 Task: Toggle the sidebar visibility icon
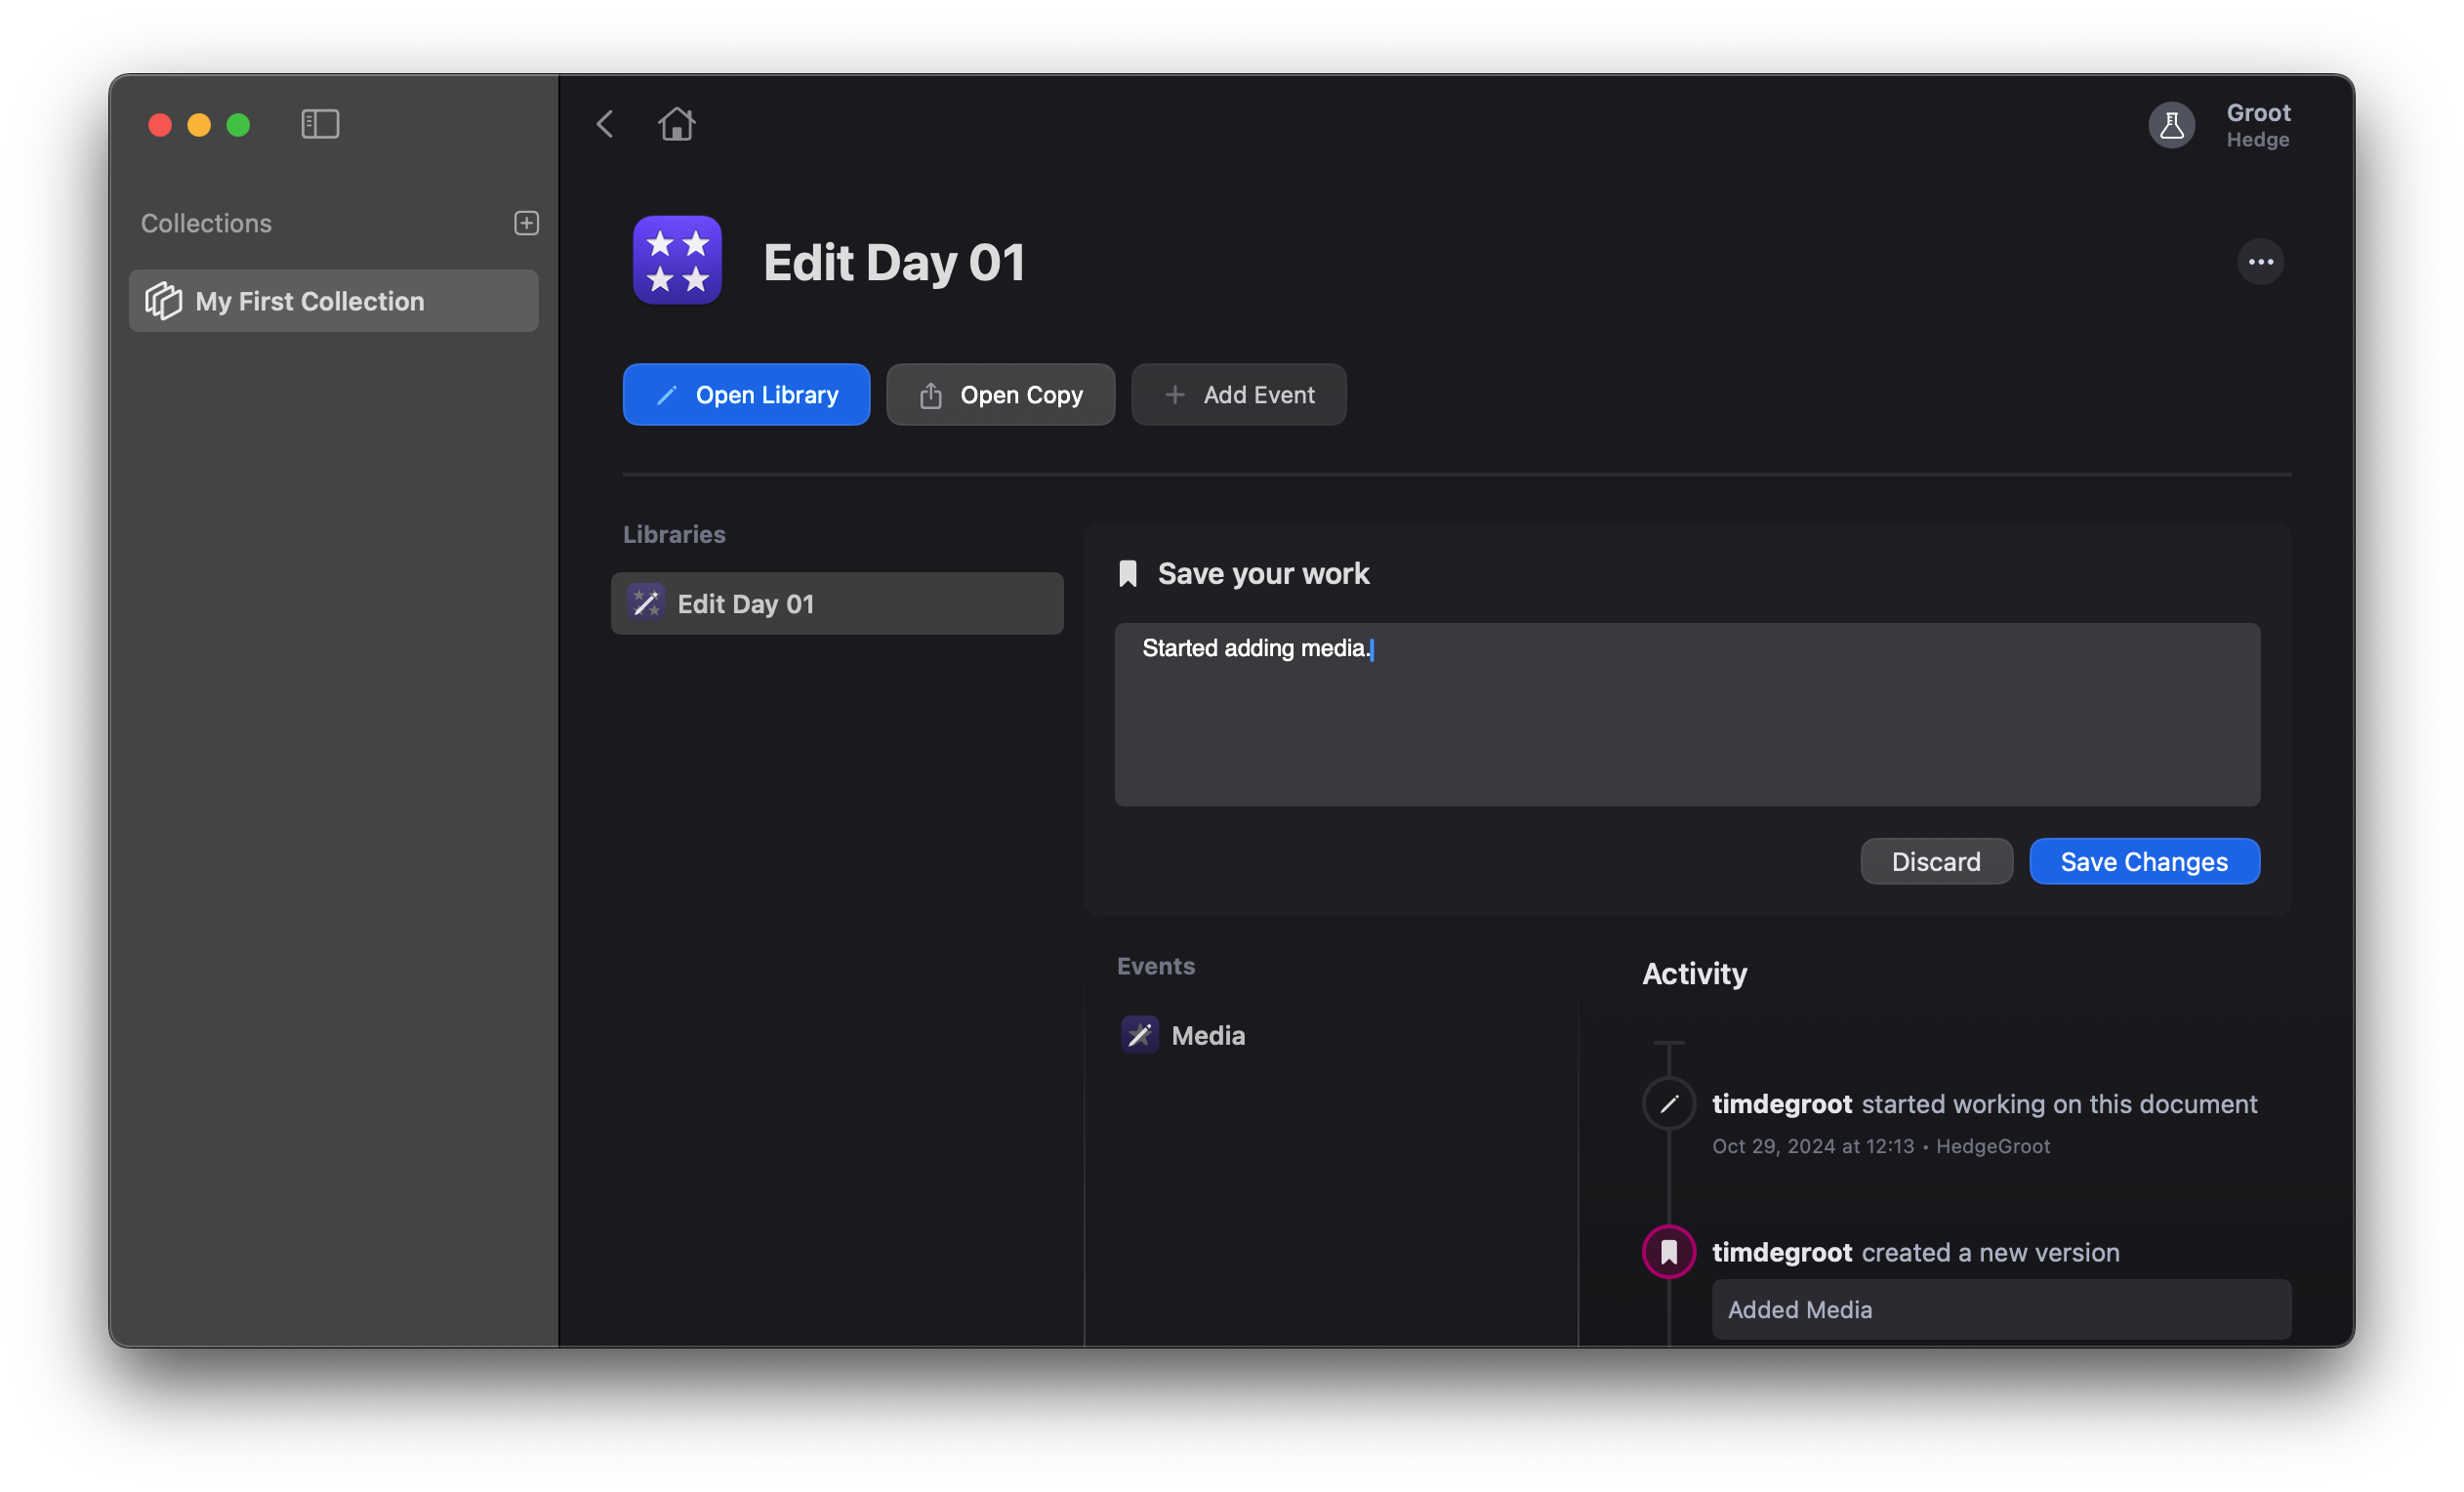320,124
